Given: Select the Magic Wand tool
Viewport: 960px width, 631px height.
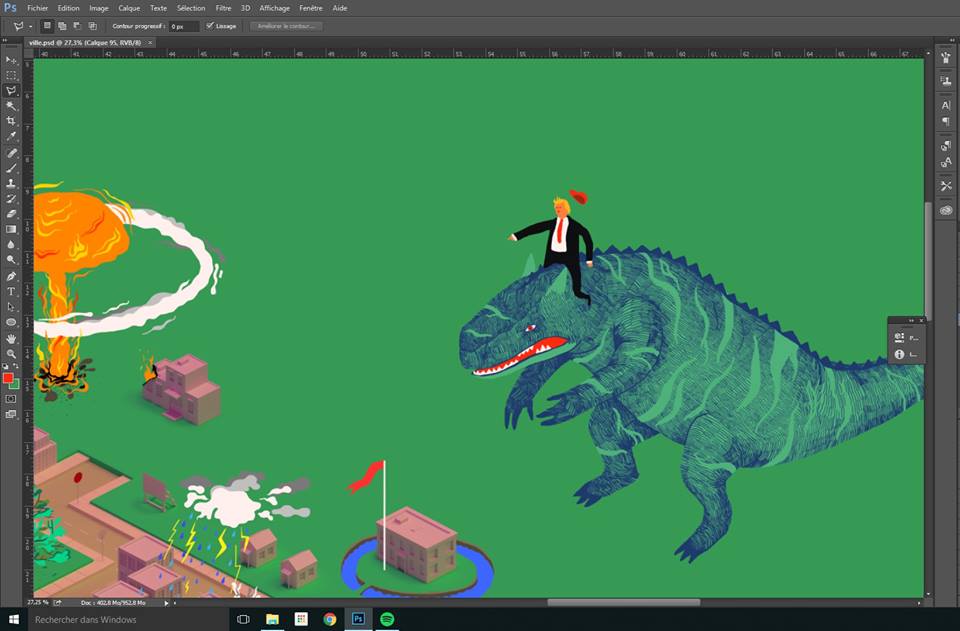Looking at the screenshot, I should tap(11, 106).
